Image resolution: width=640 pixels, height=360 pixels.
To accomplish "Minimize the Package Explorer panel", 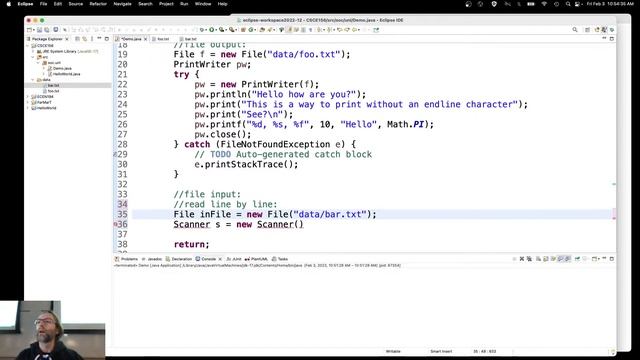I will coord(99,38).
